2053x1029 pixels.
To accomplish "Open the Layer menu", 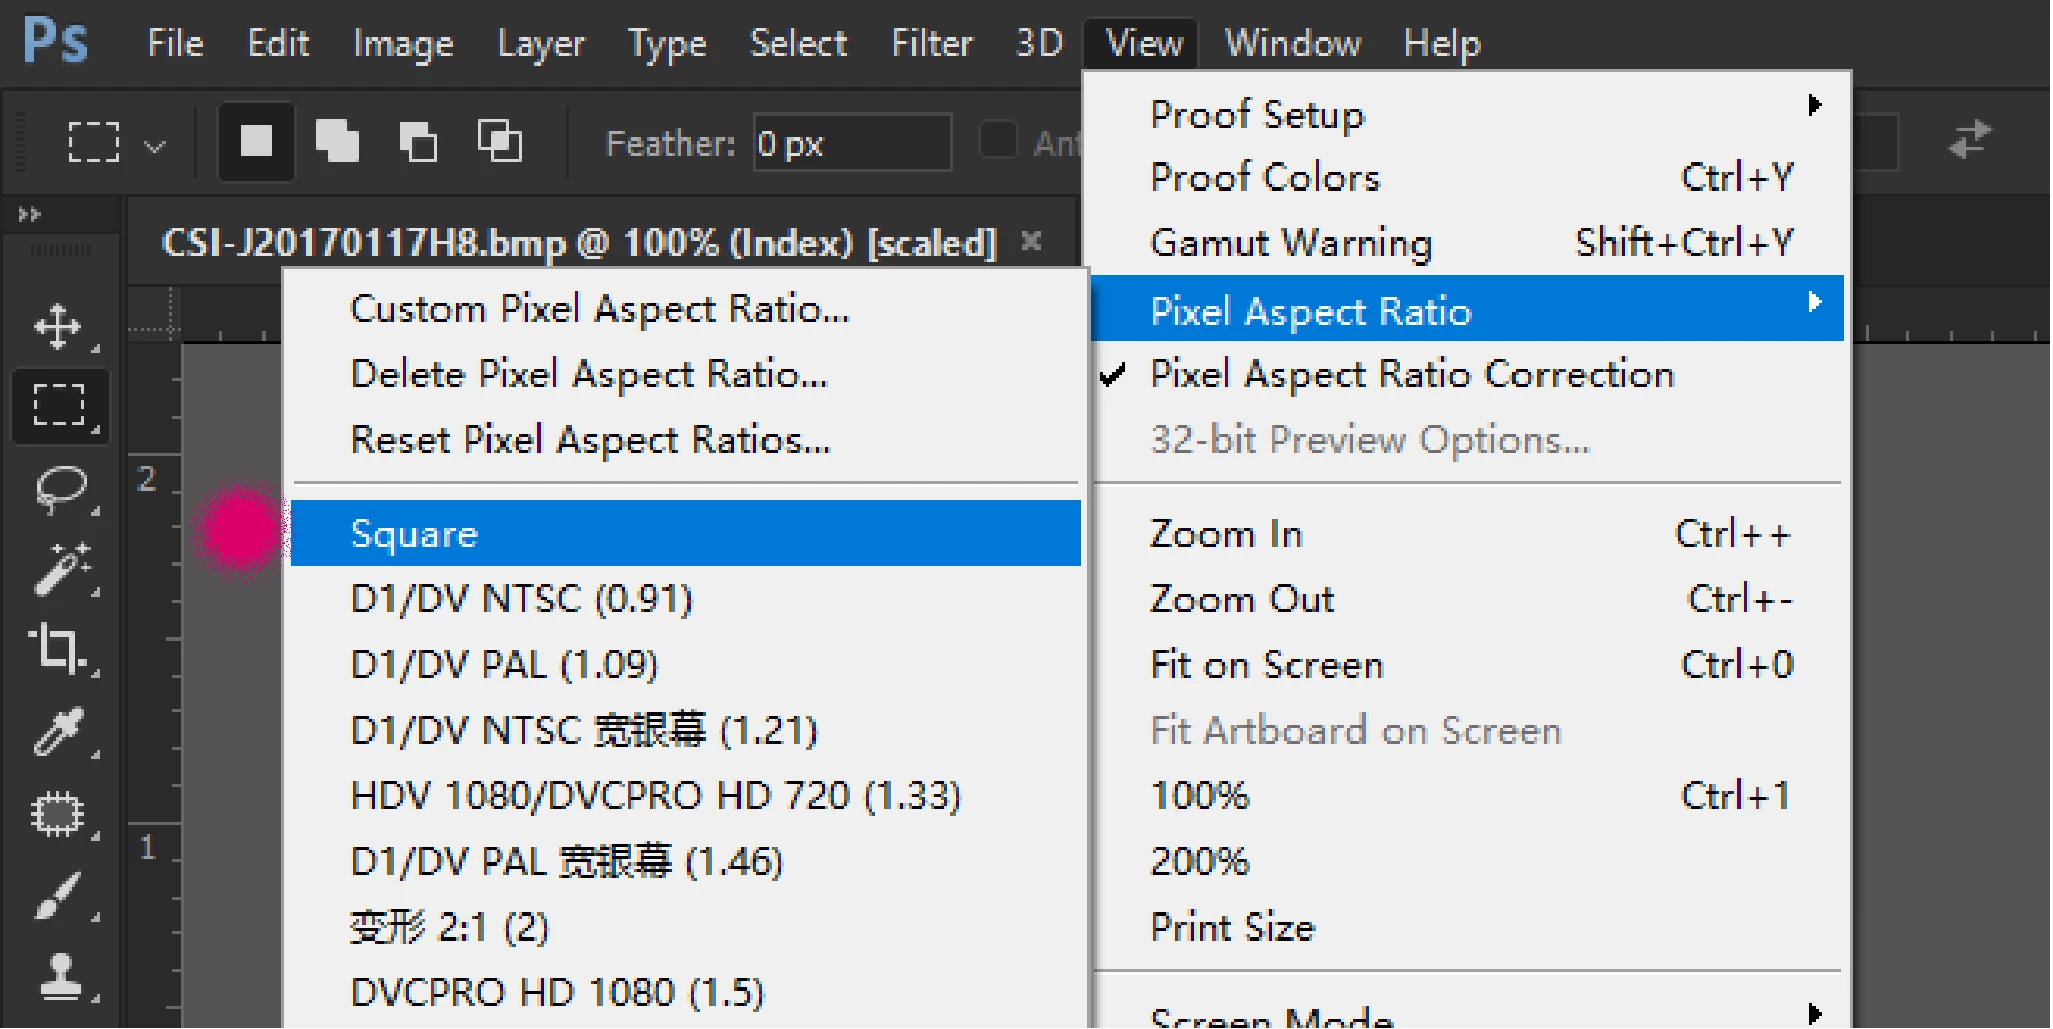I will click(541, 44).
